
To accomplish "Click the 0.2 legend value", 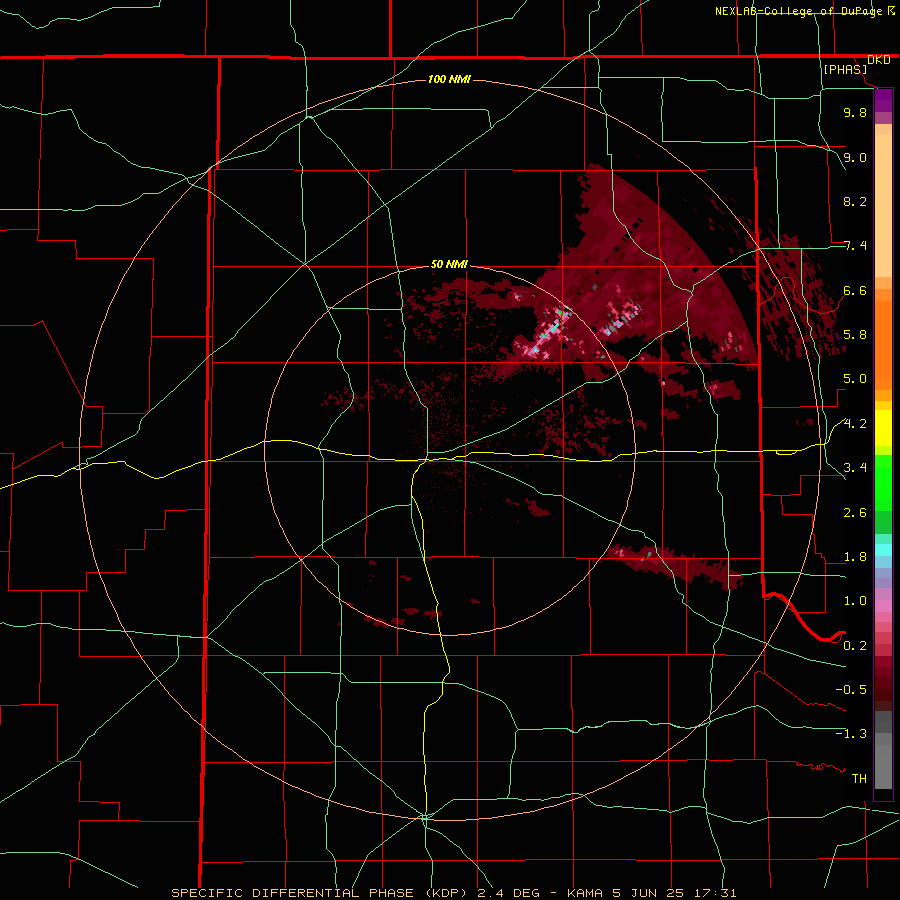I will [855, 646].
